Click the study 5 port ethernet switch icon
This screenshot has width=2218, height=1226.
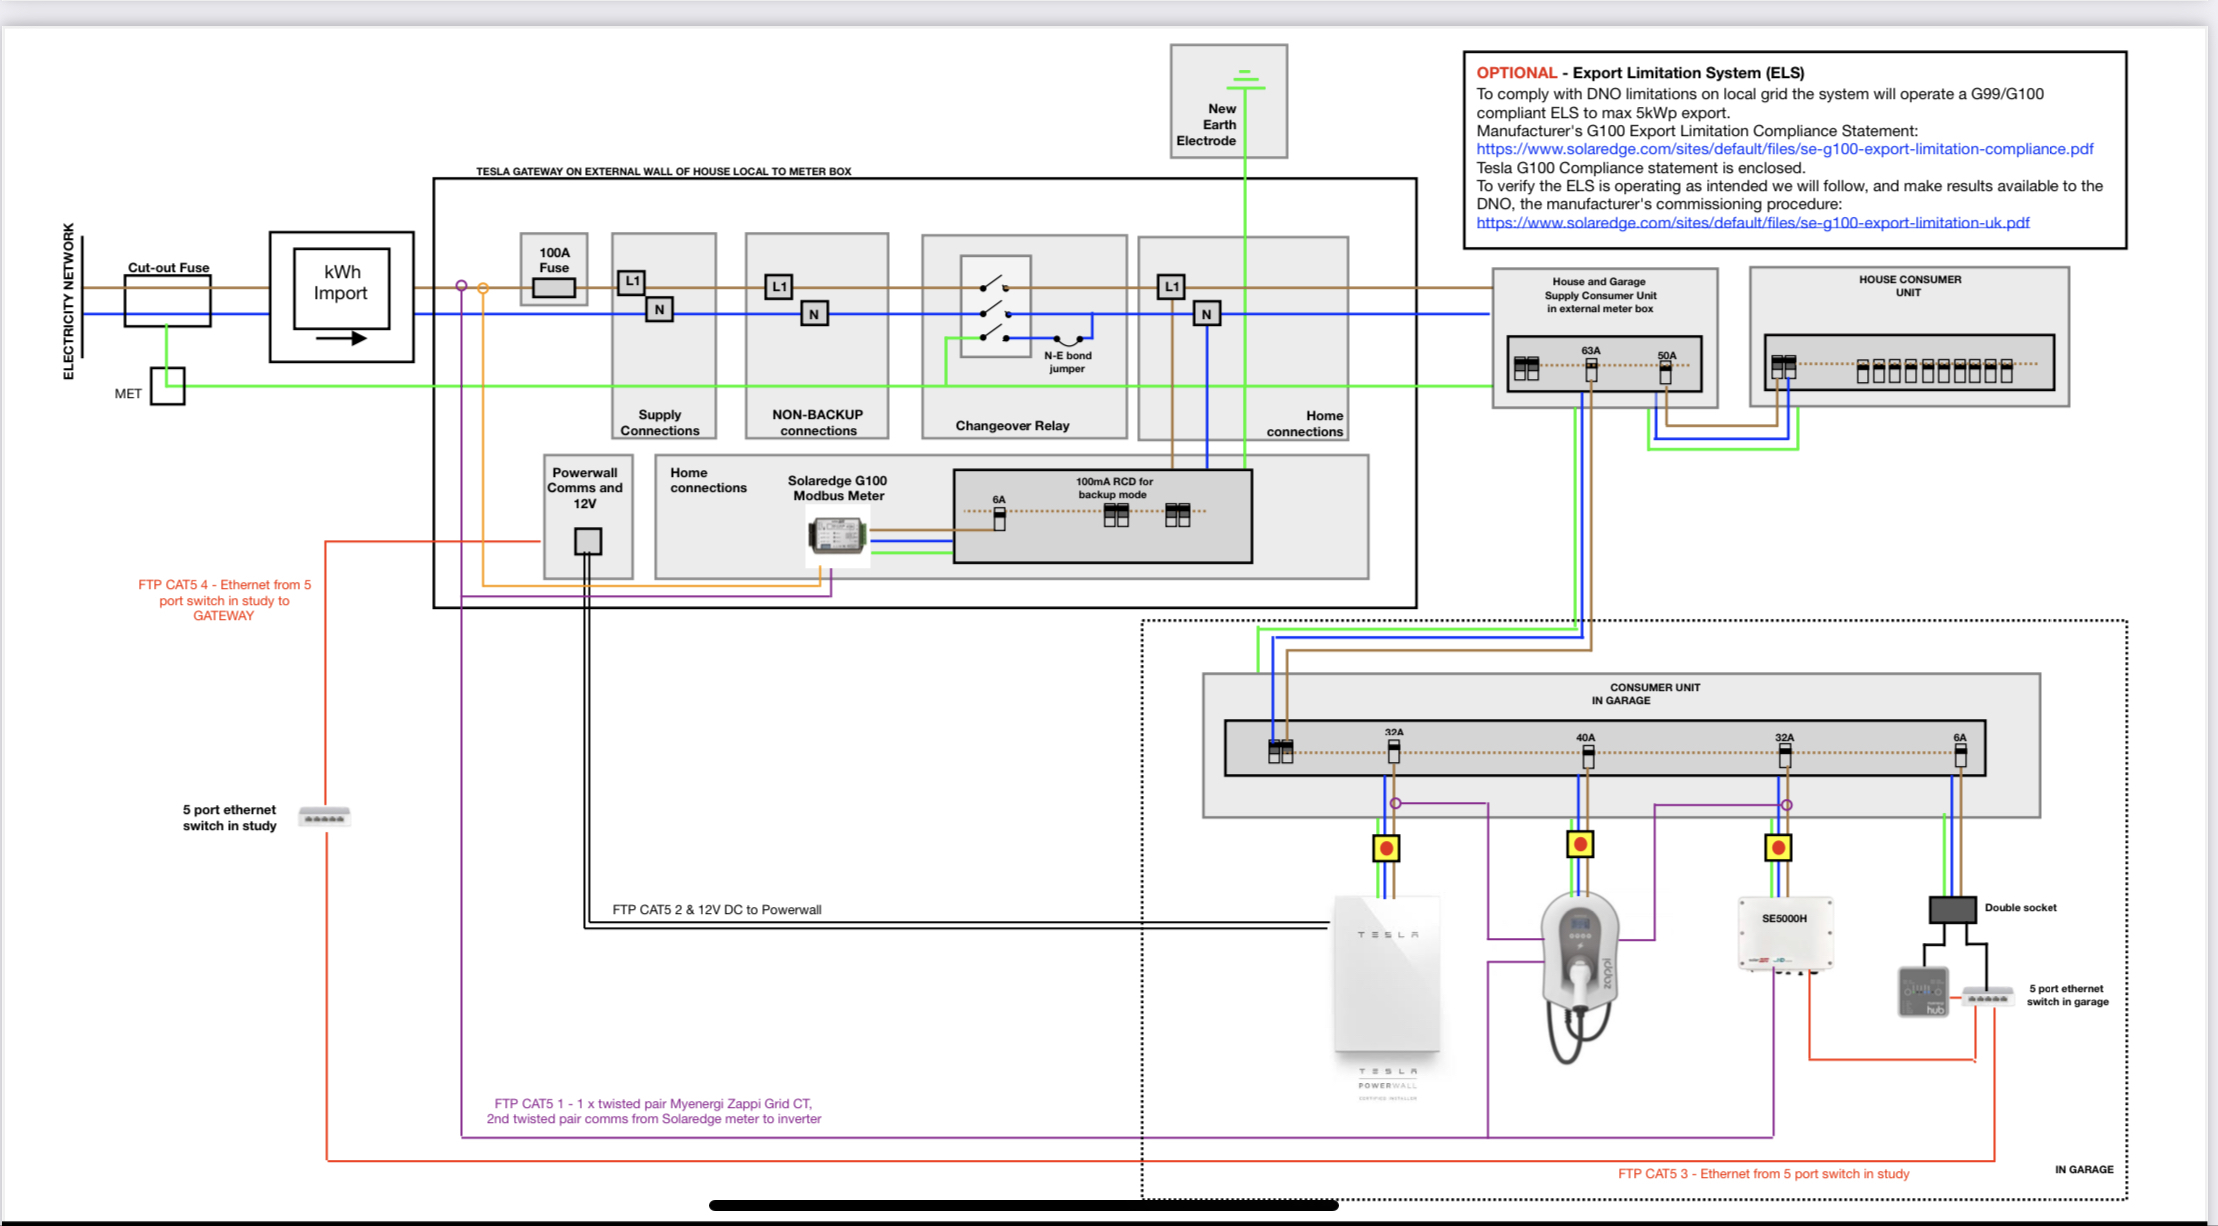coord(324,818)
